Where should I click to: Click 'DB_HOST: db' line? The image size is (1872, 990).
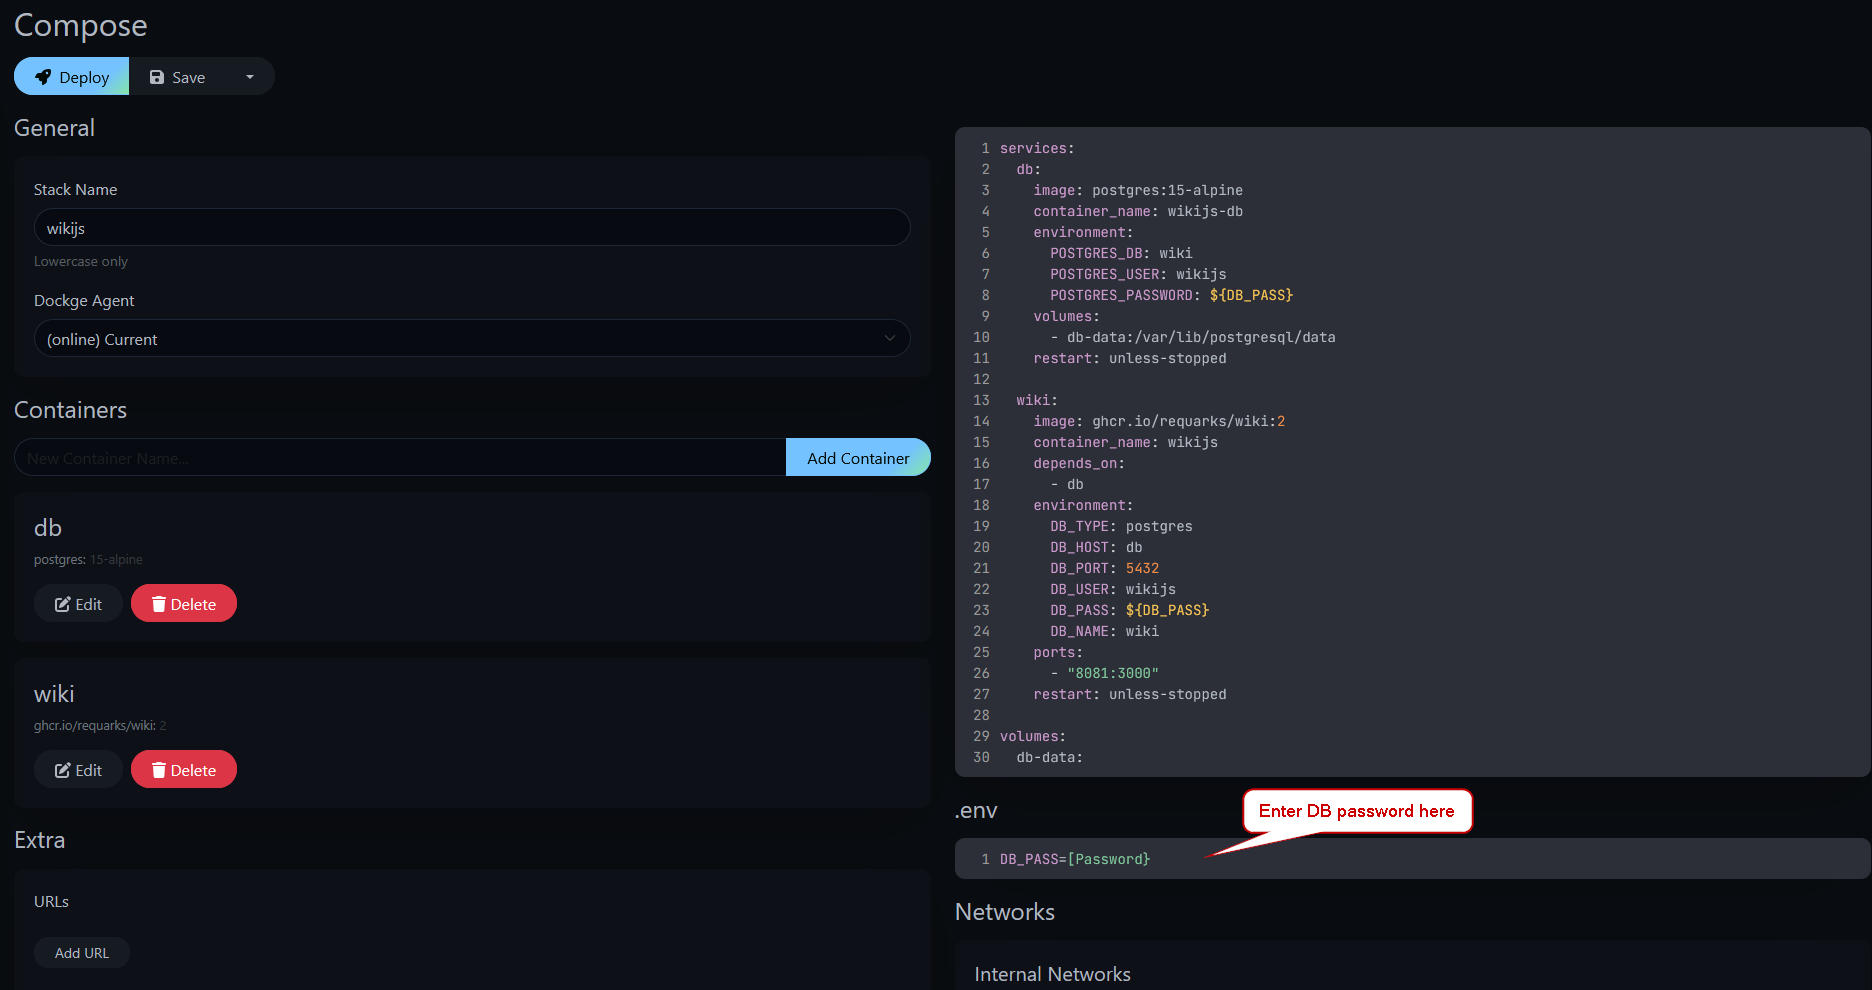(x=1096, y=547)
